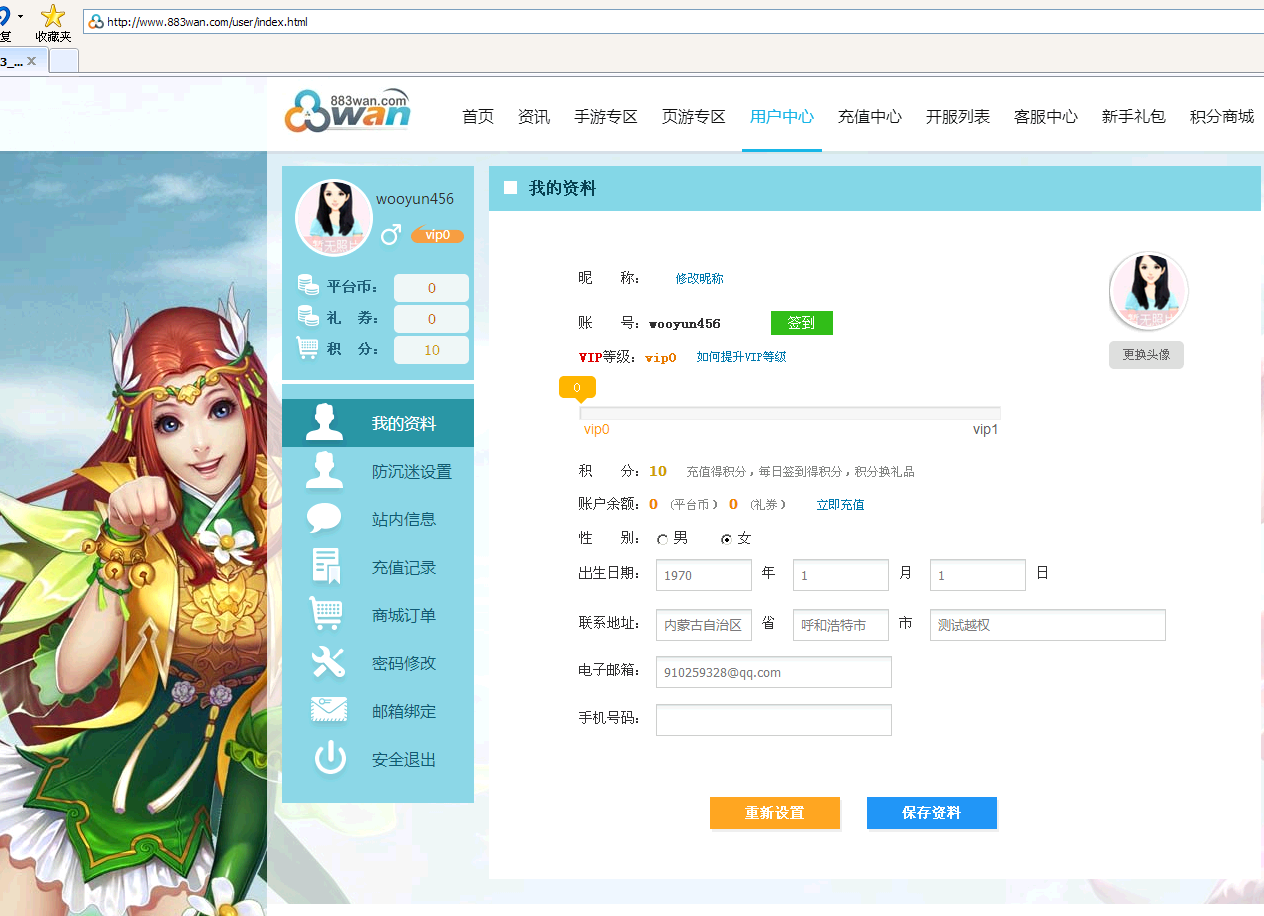Click the profile avatar above 更换头像
The image size is (1264, 916).
click(x=1149, y=291)
